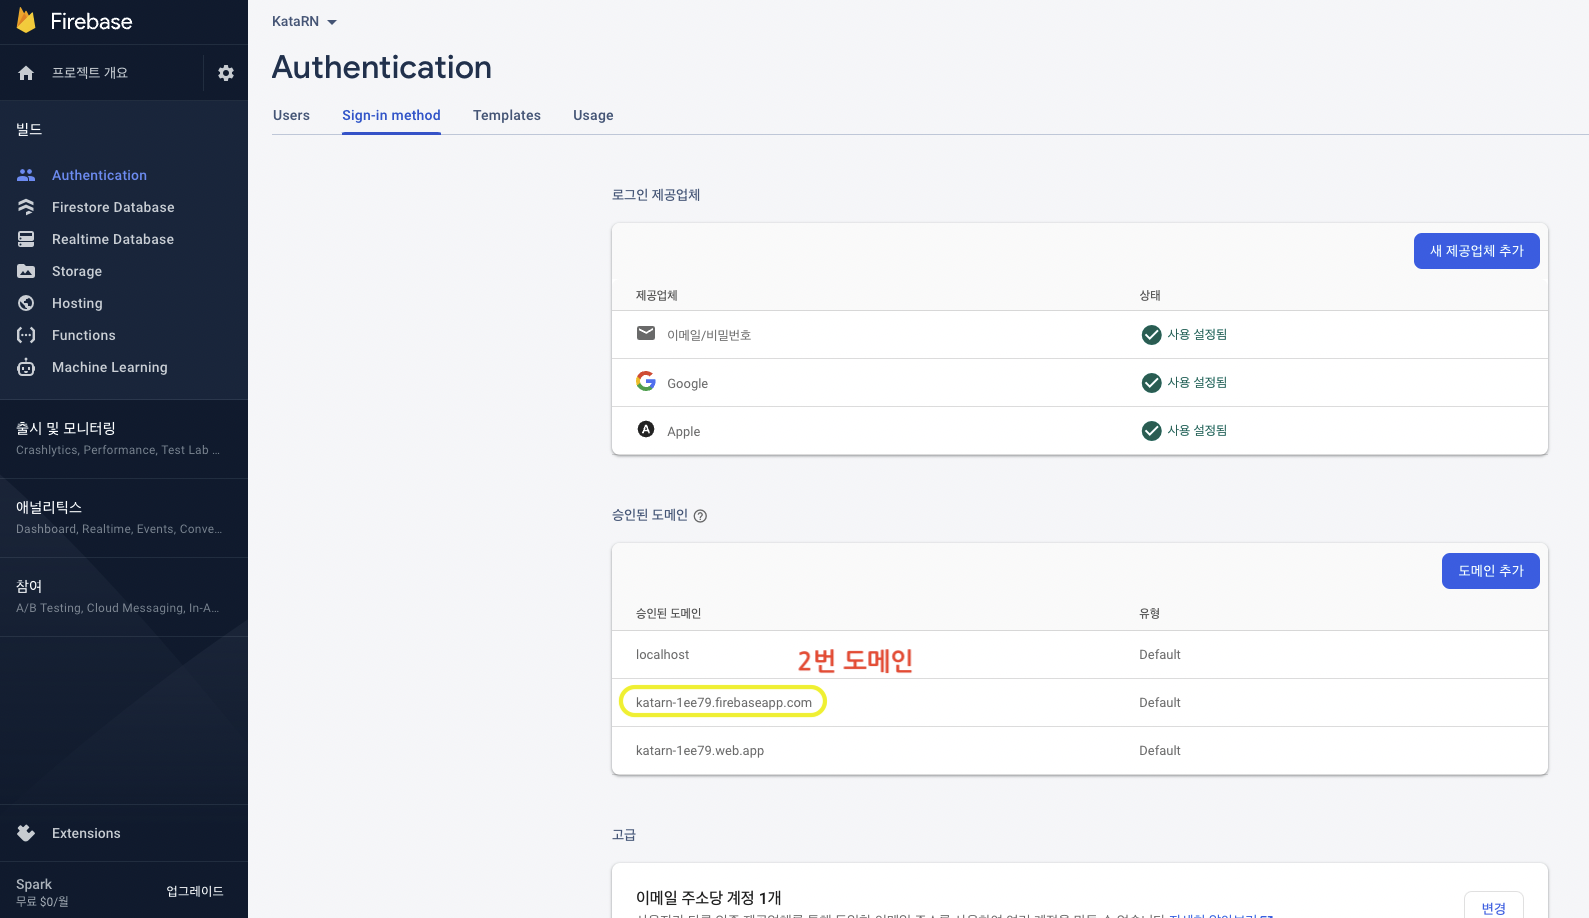This screenshot has height=918, width=1589.
Task: Click the 새 제공업체 추가 button
Action: click(x=1476, y=251)
